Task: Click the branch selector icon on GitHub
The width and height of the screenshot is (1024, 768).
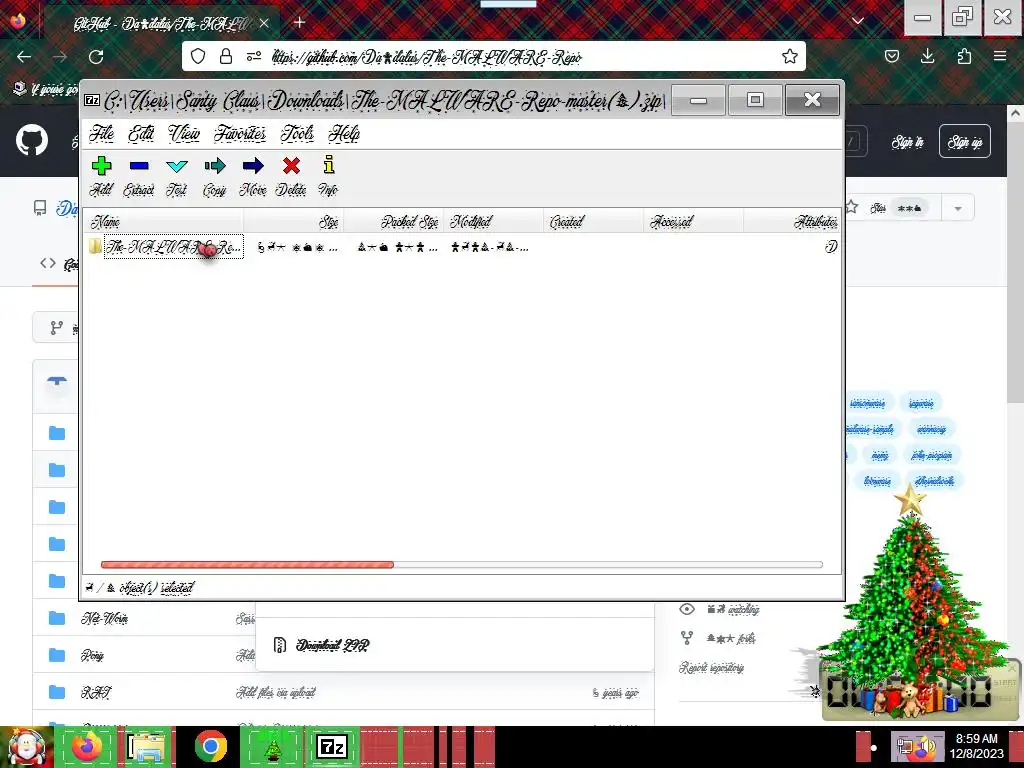Action: click(57, 328)
